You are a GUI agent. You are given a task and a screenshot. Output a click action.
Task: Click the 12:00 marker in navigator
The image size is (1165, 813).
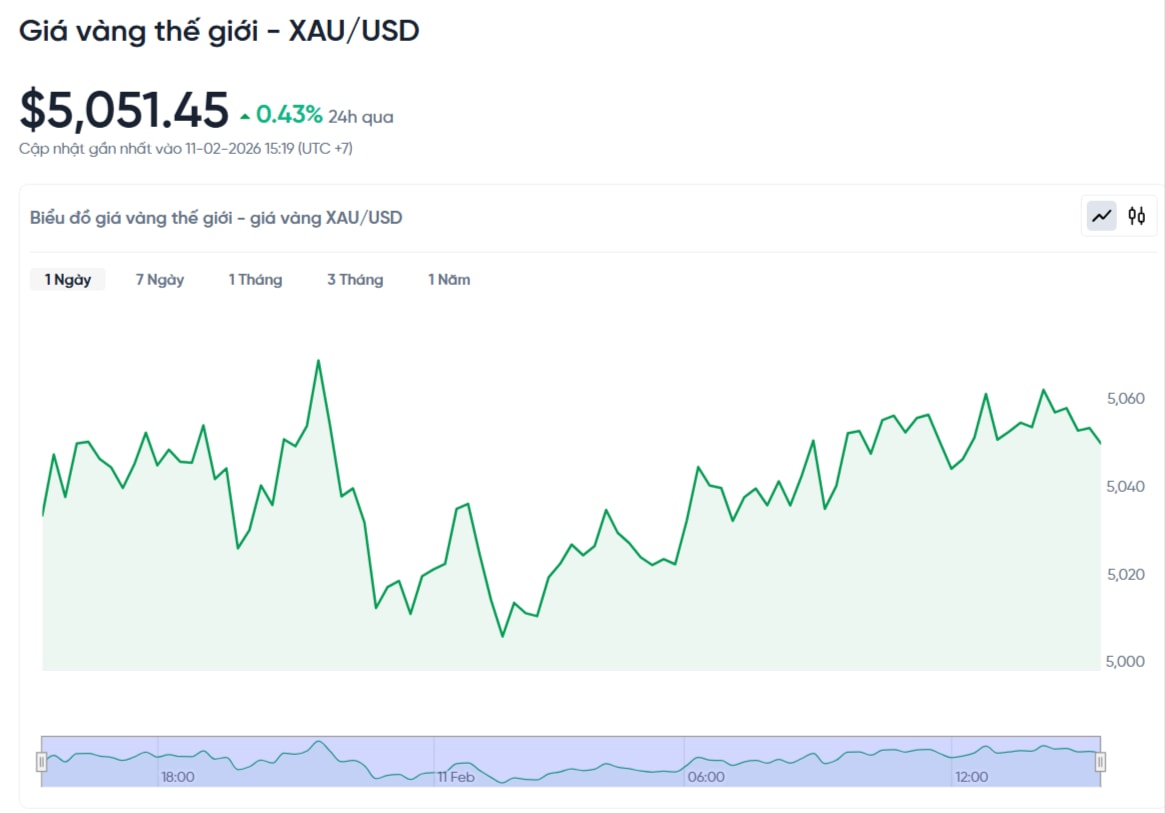(971, 777)
